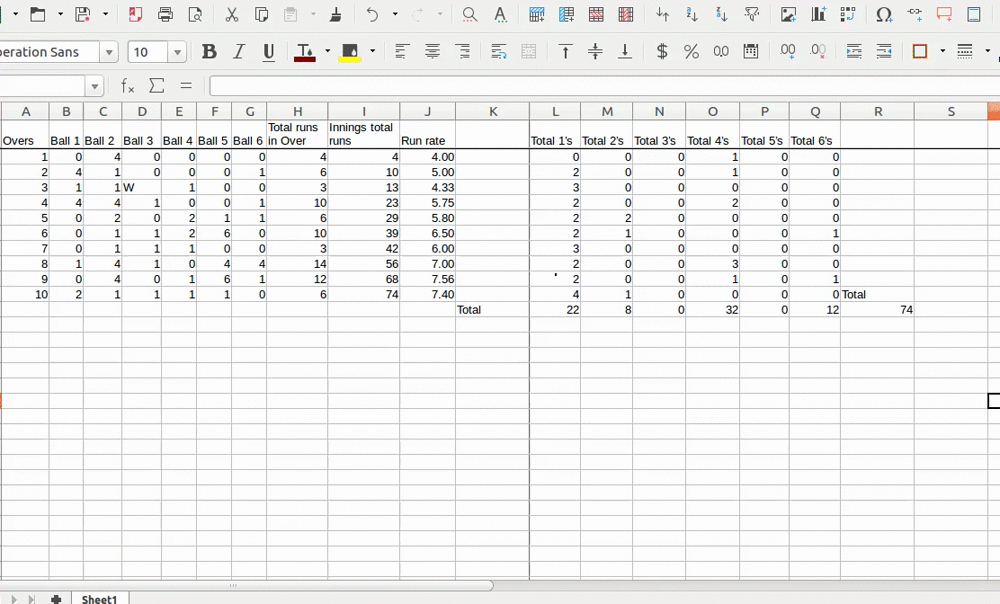Open the Name Box dropdown arrow
The width and height of the screenshot is (1000, 604).
(x=94, y=87)
